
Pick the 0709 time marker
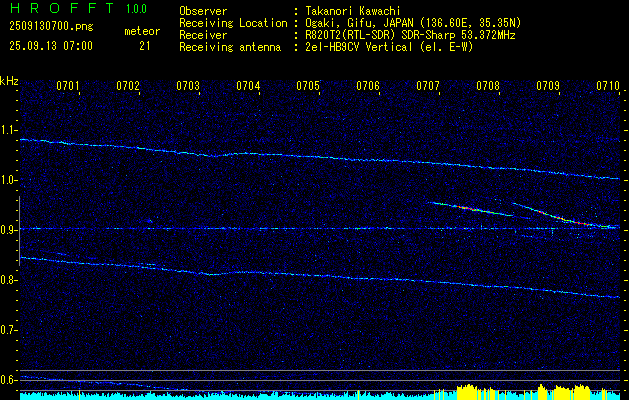click(548, 86)
